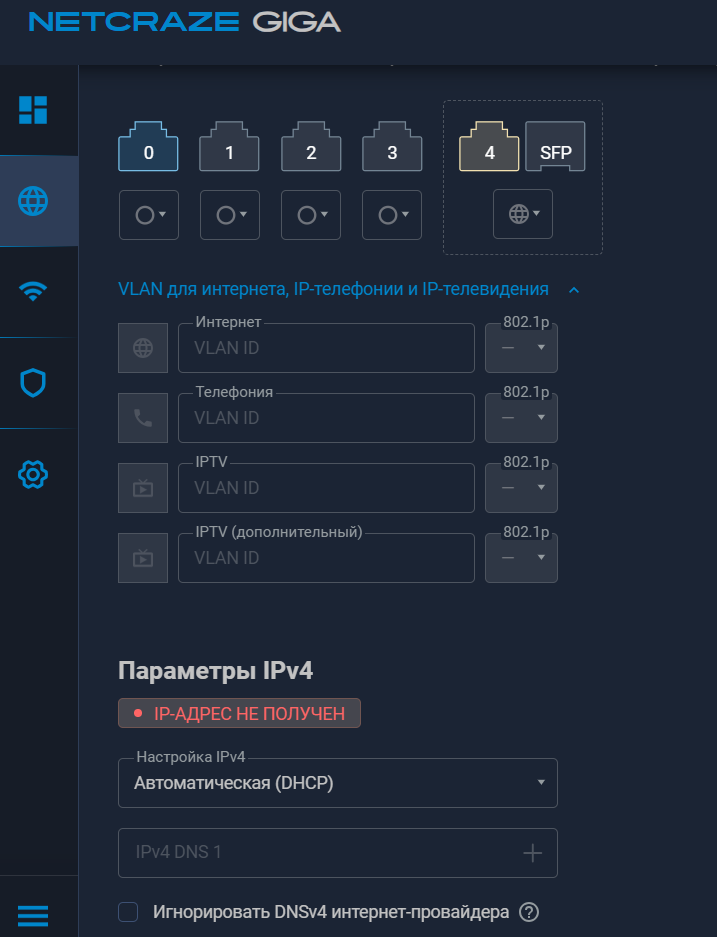Image resolution: width=717 pixels, height=937 pixels.
Task: Open port 1 role dropdown
Action: coord(230,215)
